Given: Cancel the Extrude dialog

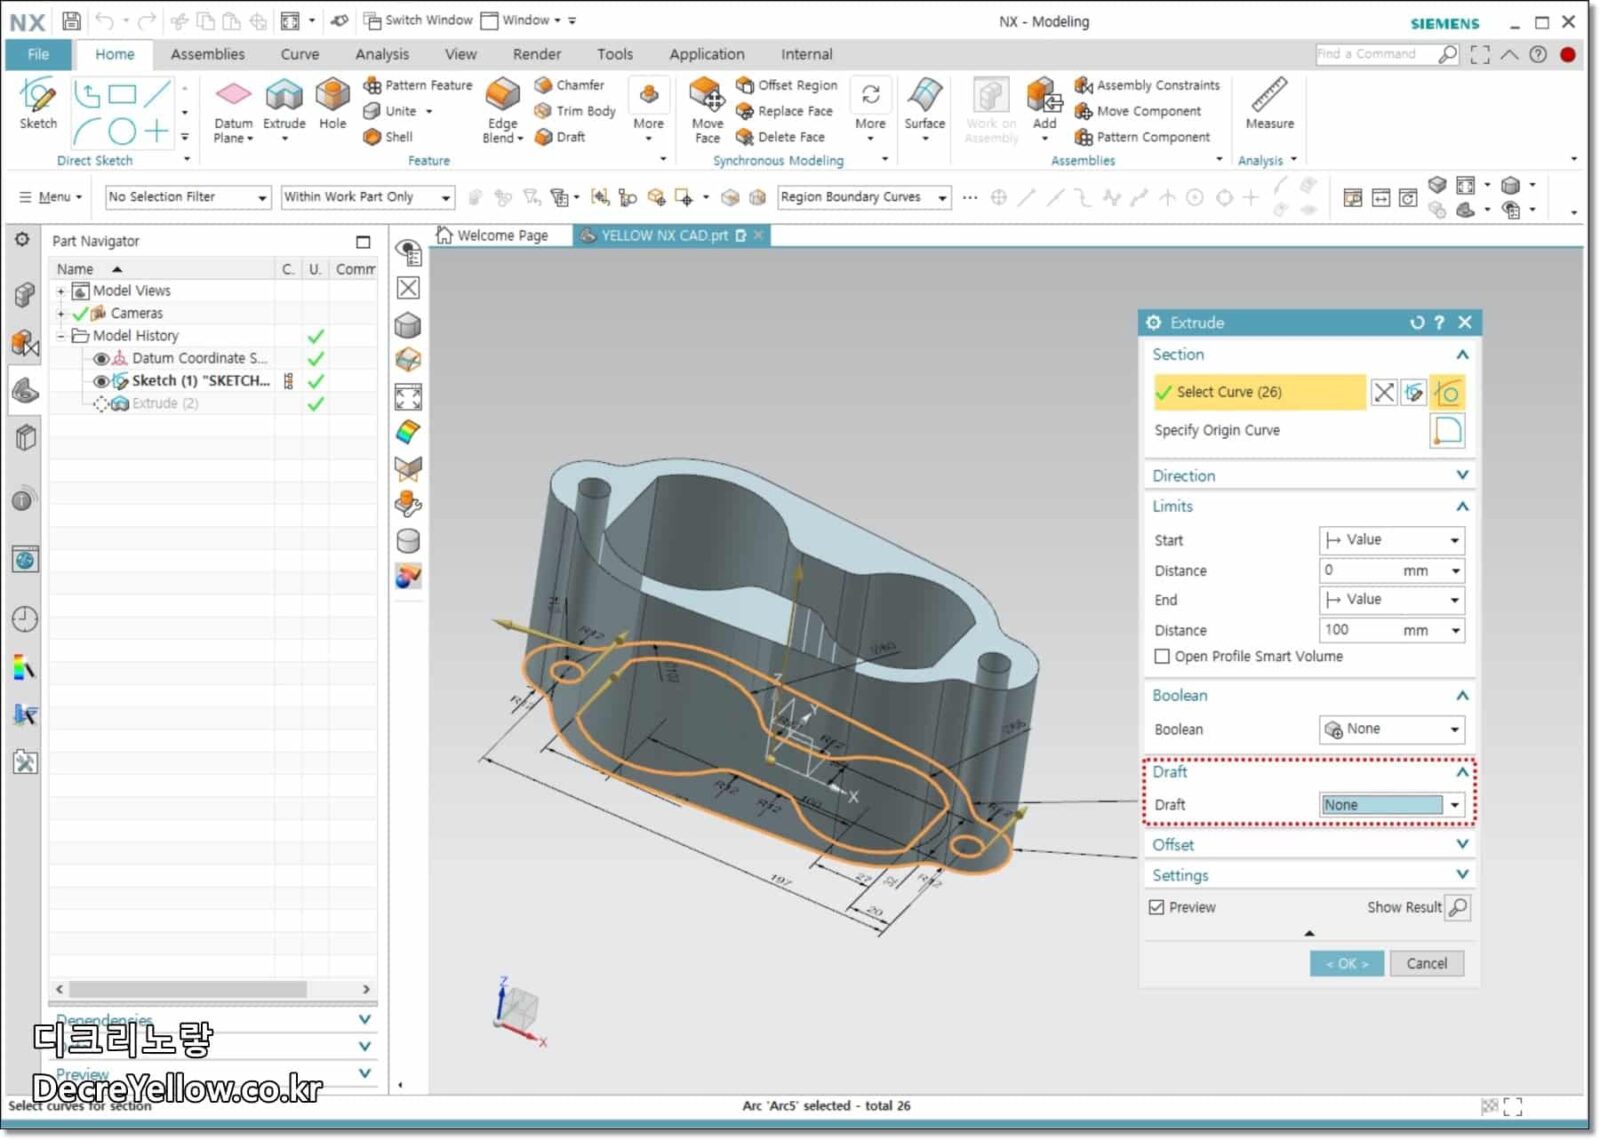Looking at the screenshot, I should [x=1427, y=965].
